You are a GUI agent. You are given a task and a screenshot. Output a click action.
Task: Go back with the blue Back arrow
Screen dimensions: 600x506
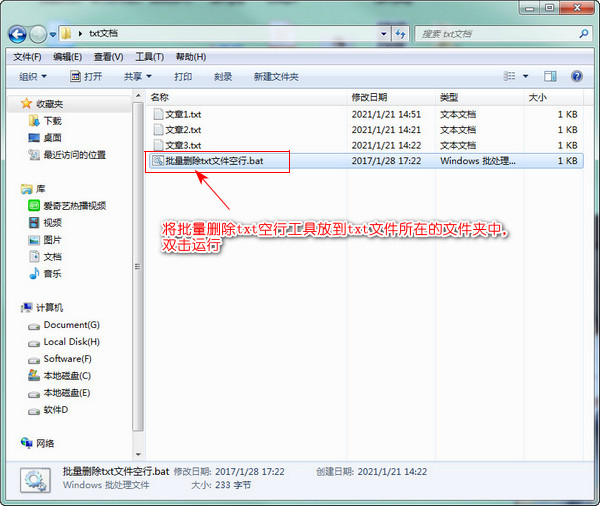click(18, 35)
